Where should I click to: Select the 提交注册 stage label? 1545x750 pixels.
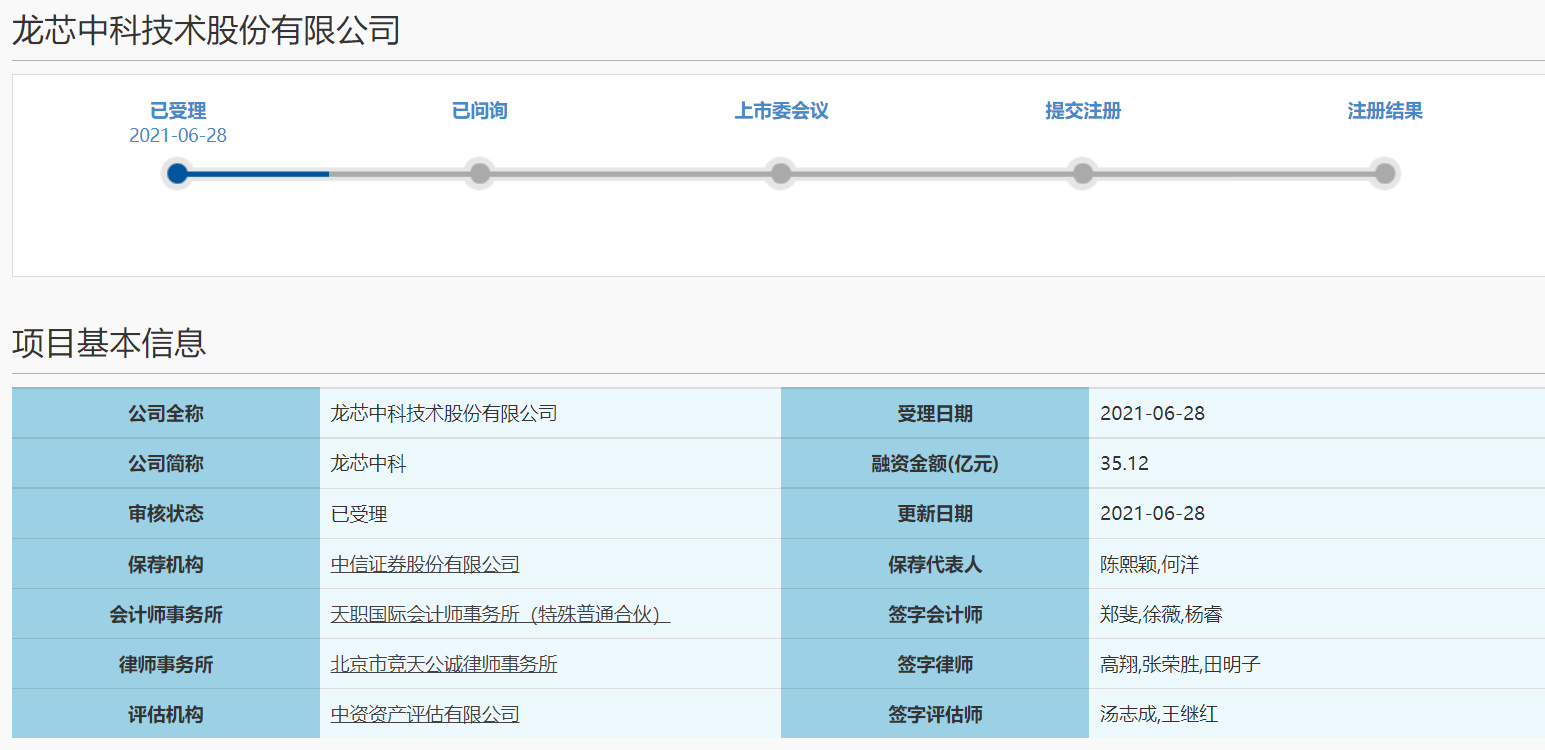(1083, 111)
